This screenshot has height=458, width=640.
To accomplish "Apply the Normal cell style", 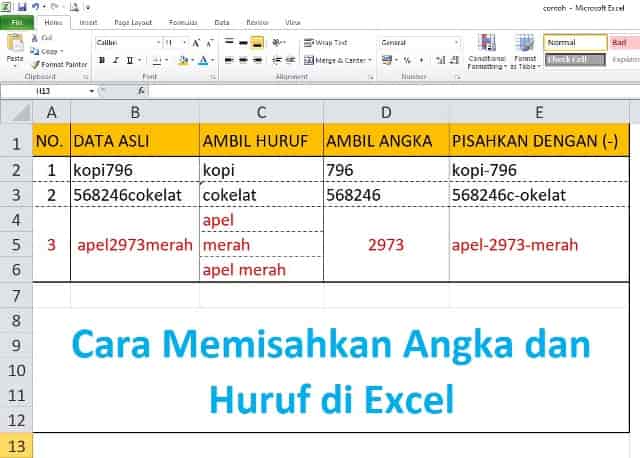I will [x=575, y=42].
